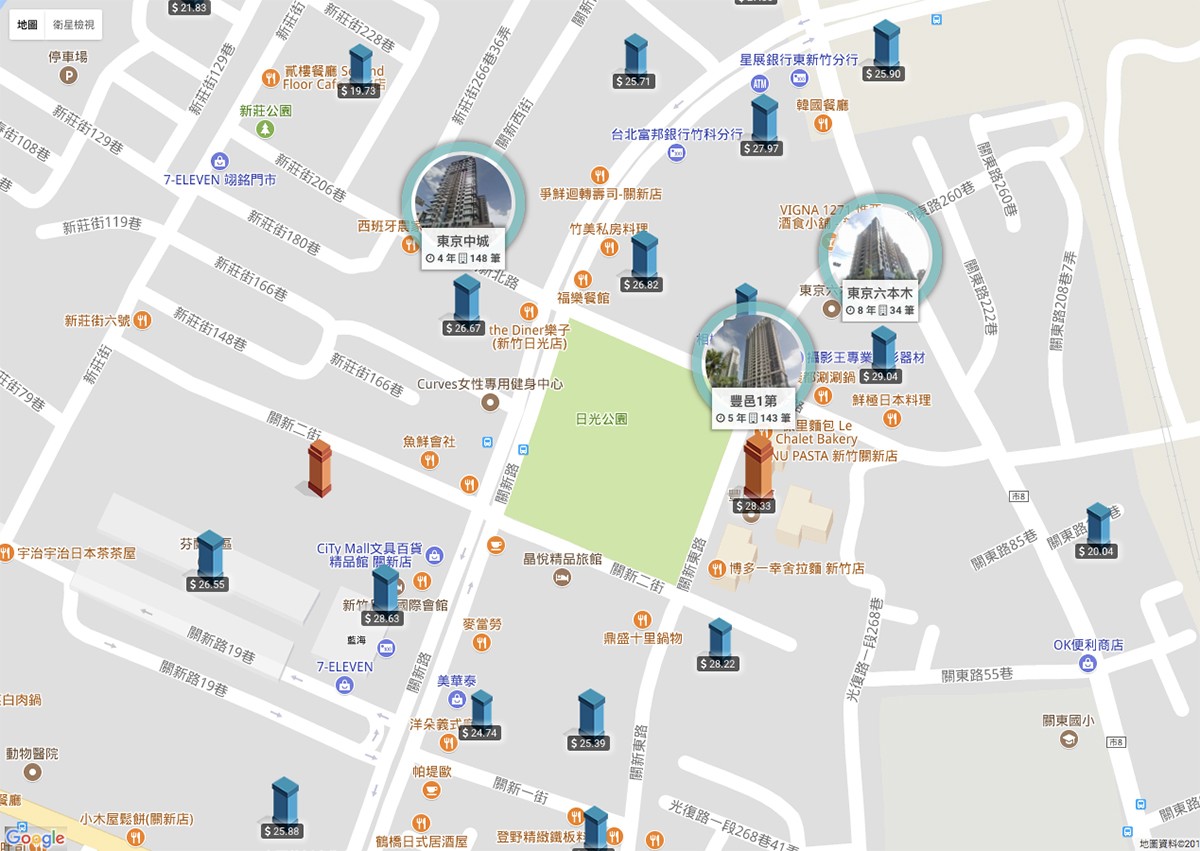The image size is (1200, 851).
Task: Click the Curves女性專用健身中心 pin
Action: 489,402
